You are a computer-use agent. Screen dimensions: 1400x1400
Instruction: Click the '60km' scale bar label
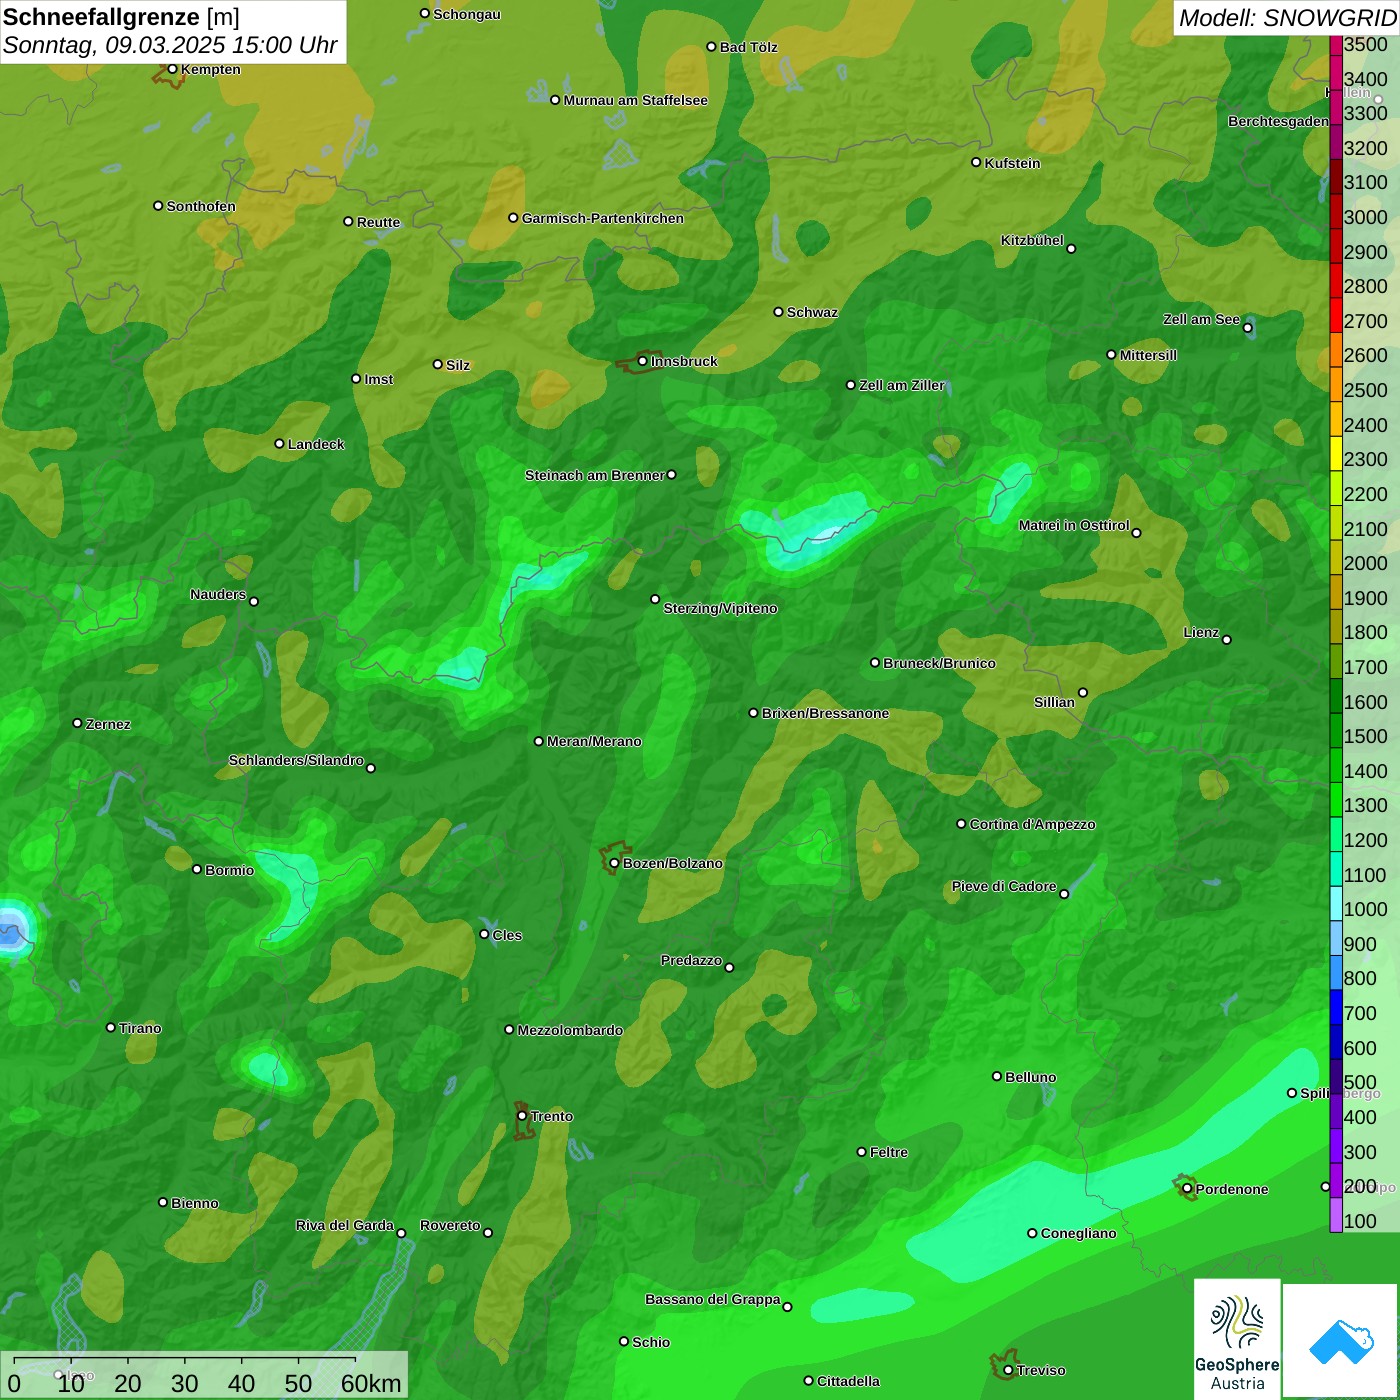pos(371,1383)
